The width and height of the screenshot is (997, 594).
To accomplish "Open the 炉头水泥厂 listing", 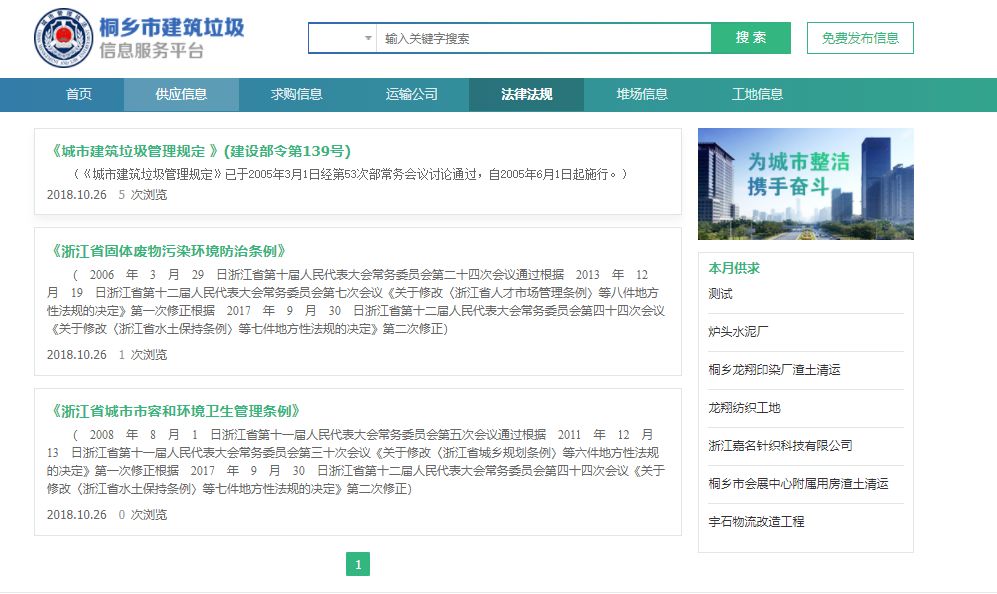I will click(x=738, y=331).
